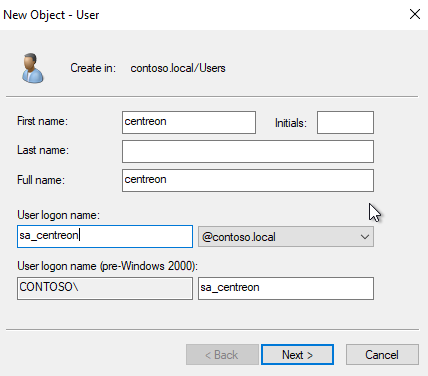This screenshot has width=428, height=376.
Task: Click into the First name field
Action: (x=189, y=122)
